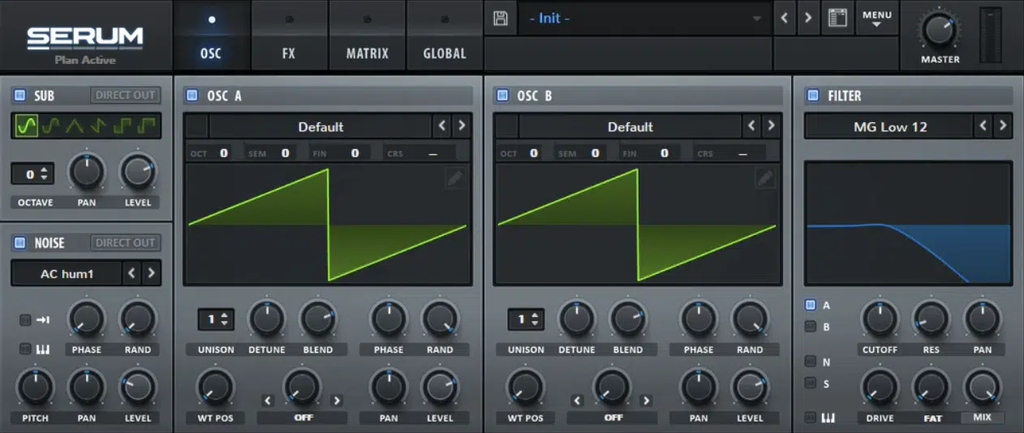
Task: Load next preset arrow
Action: pos(808,18)
